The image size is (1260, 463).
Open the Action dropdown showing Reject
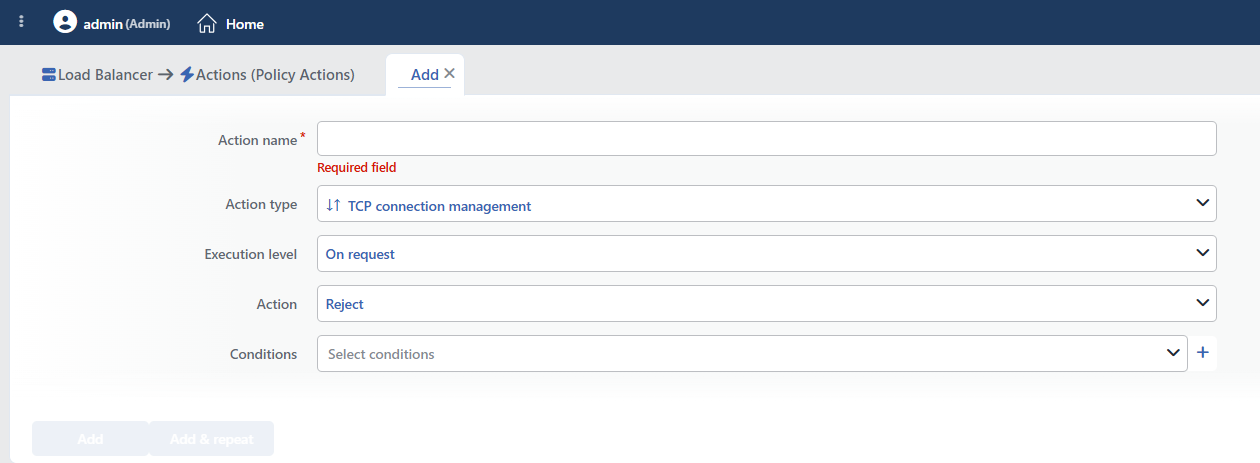pos(766,304)
